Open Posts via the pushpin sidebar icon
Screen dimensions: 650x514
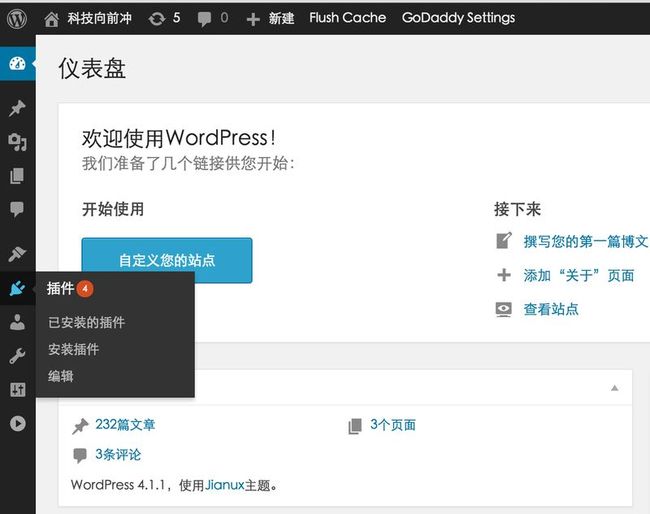(17, 108)
